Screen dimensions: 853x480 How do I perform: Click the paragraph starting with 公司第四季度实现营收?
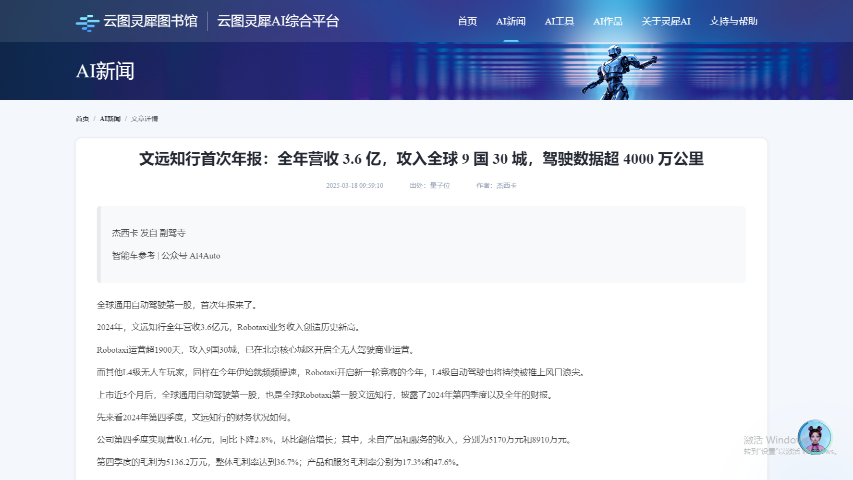coord(335,440)
